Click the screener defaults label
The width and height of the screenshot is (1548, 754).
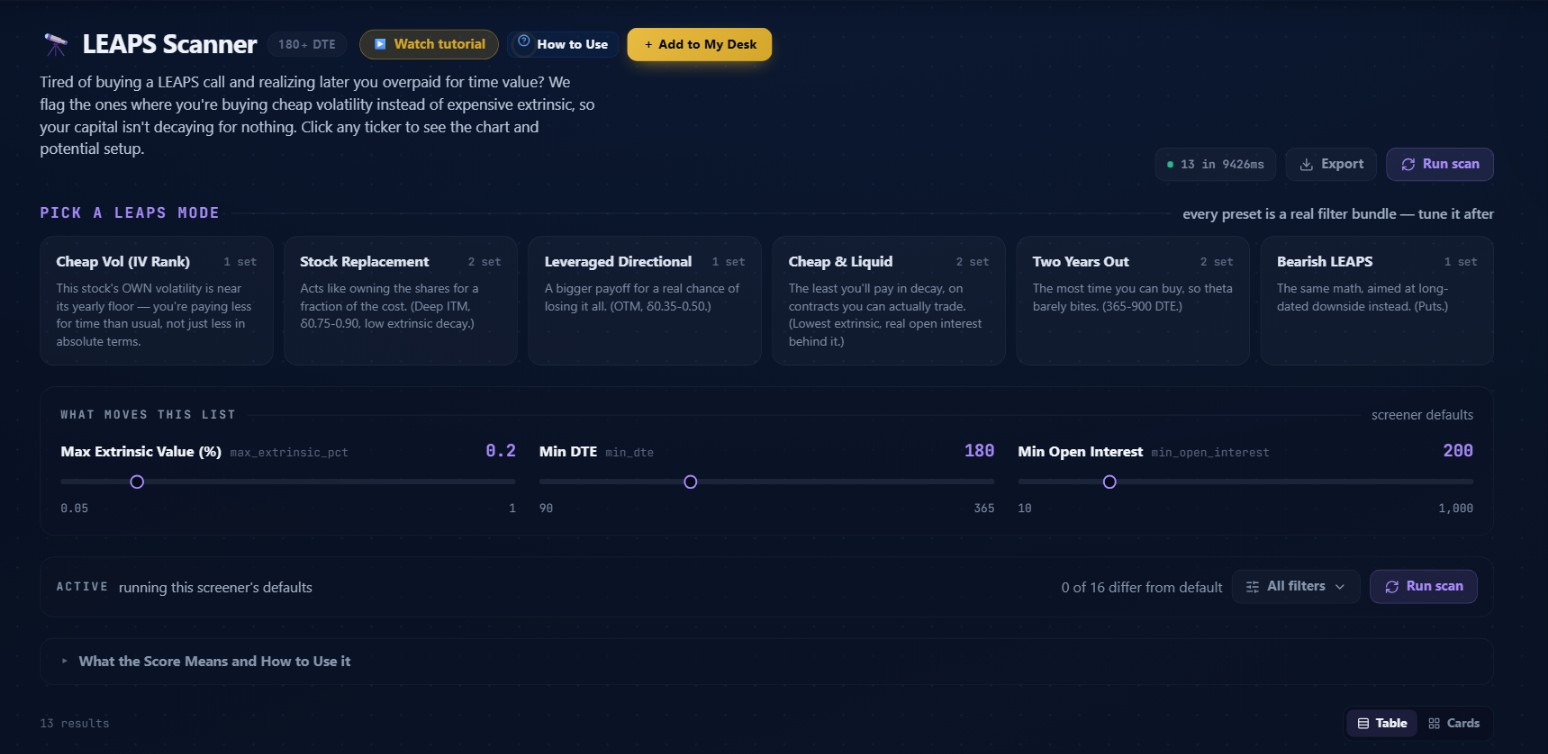1422,415
